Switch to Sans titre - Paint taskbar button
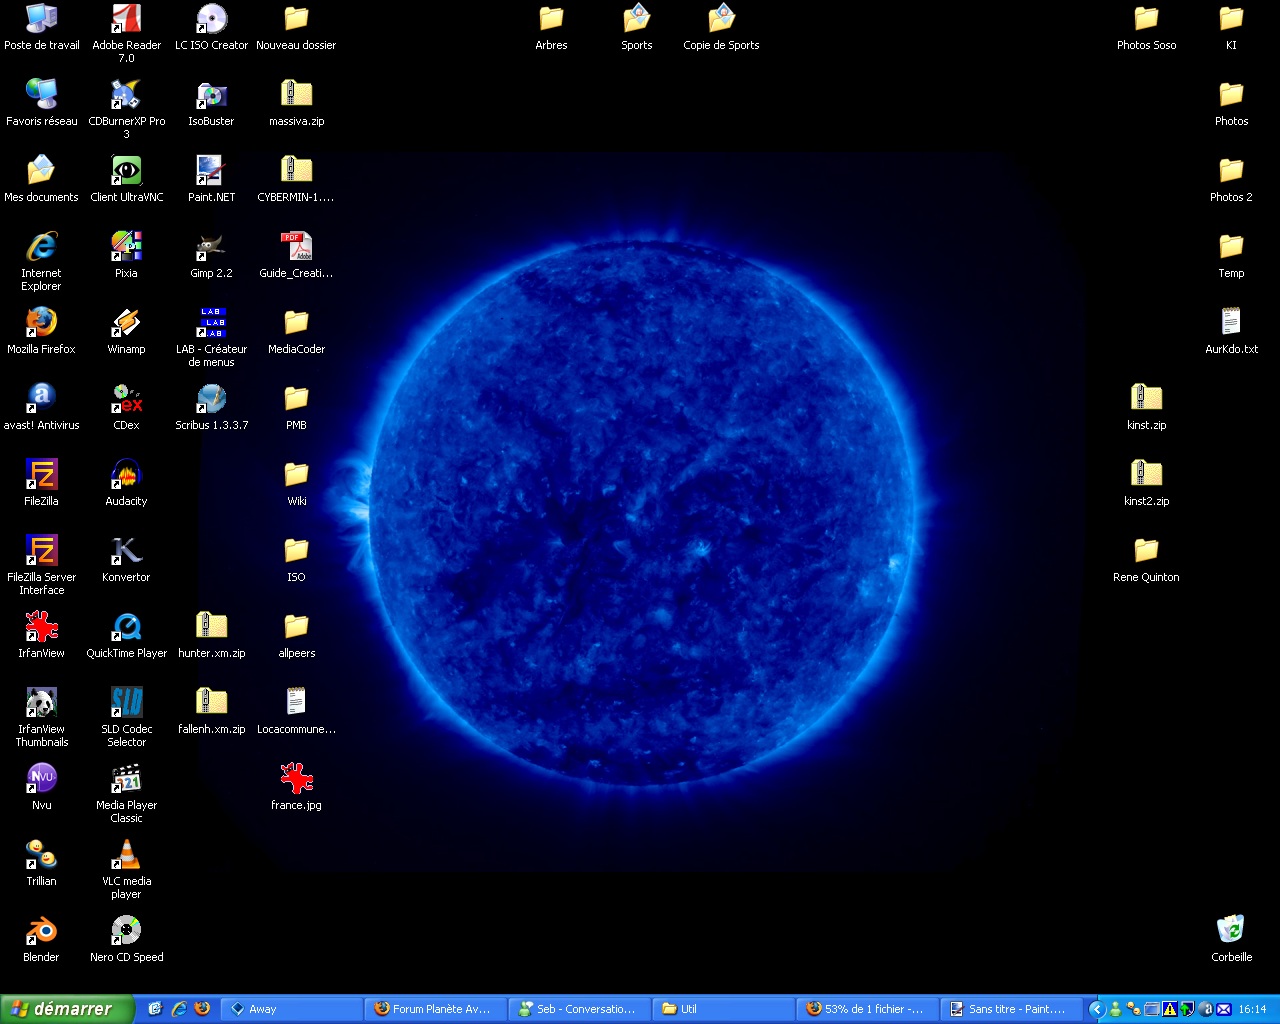This screenshot has width=1280, height=1024. click(x=1012, y=1009)
